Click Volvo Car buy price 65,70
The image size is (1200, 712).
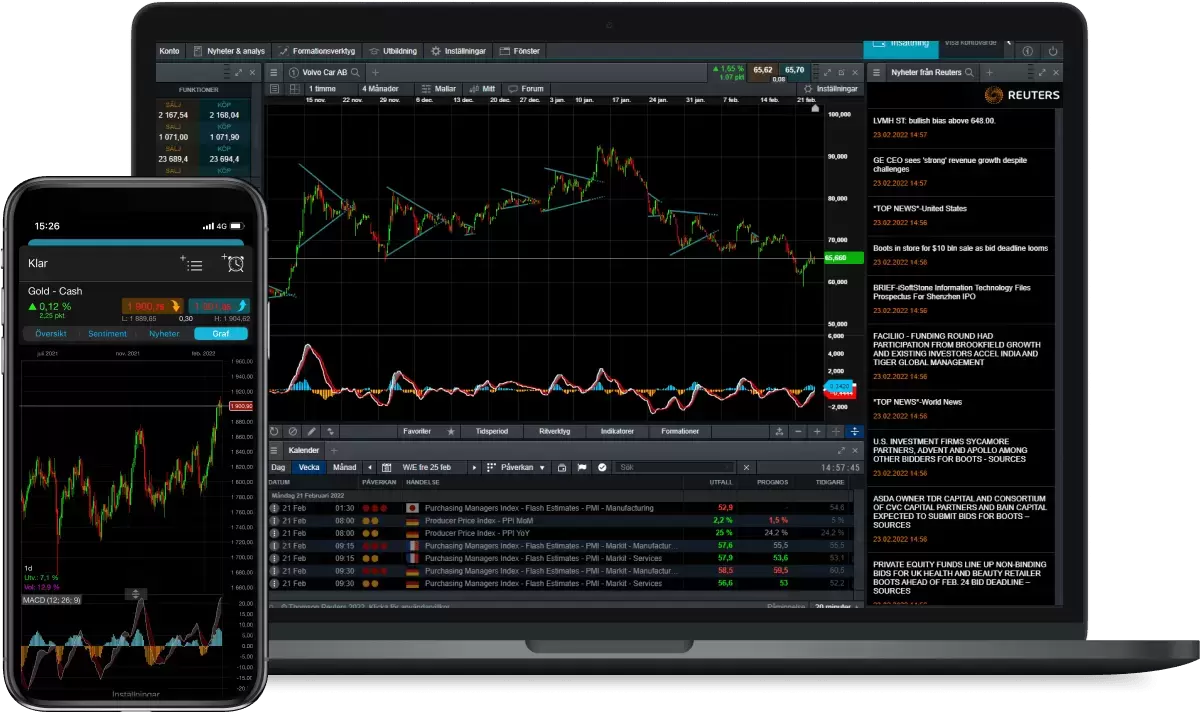[795, 70]
